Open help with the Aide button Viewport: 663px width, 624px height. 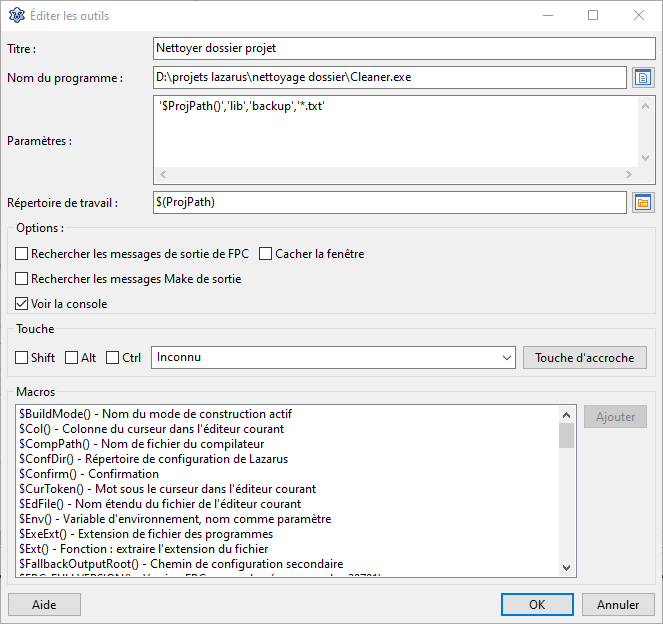[44, 604]
